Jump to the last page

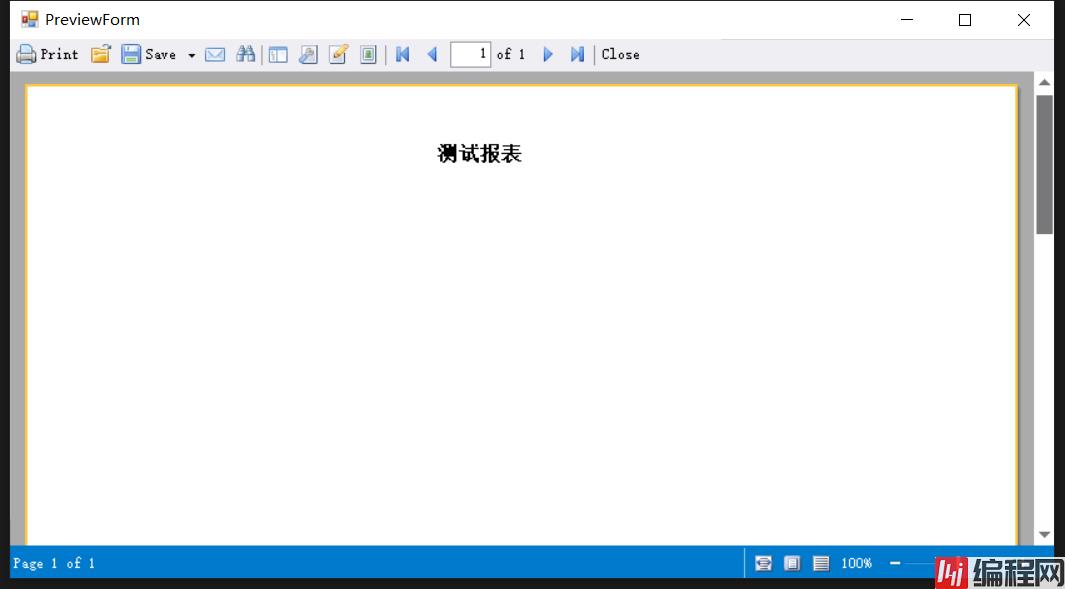click(x=577, y=55)
